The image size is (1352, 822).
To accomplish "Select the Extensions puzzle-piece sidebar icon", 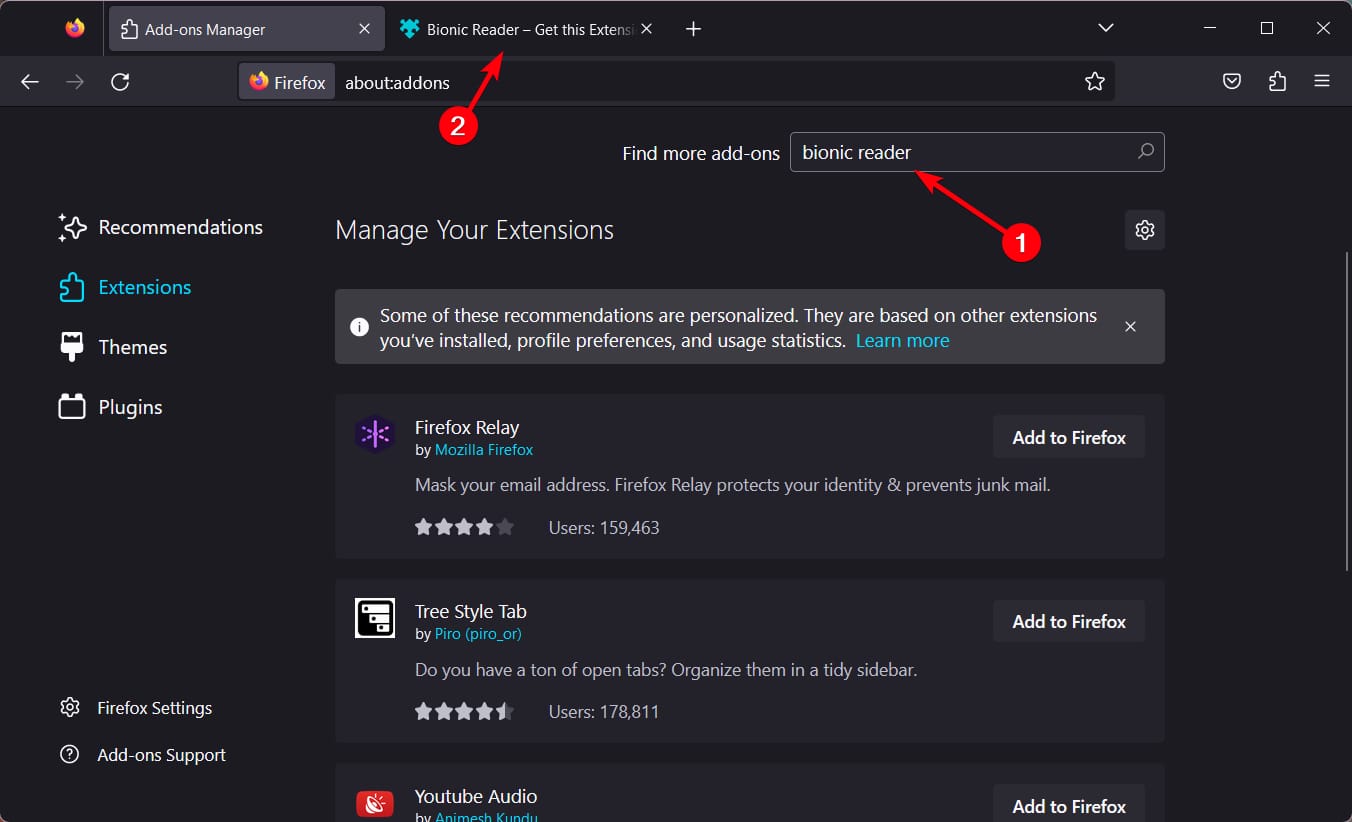I will pos(71,287).
